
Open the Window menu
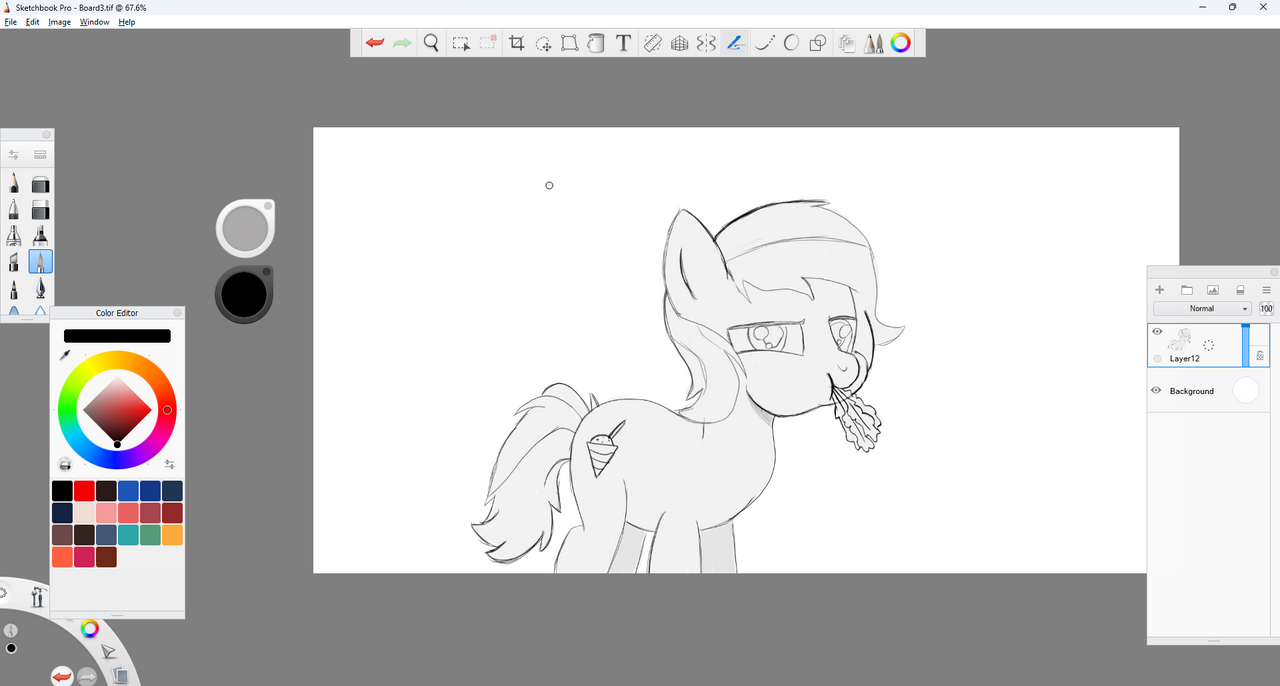click(x=94, y=22)
